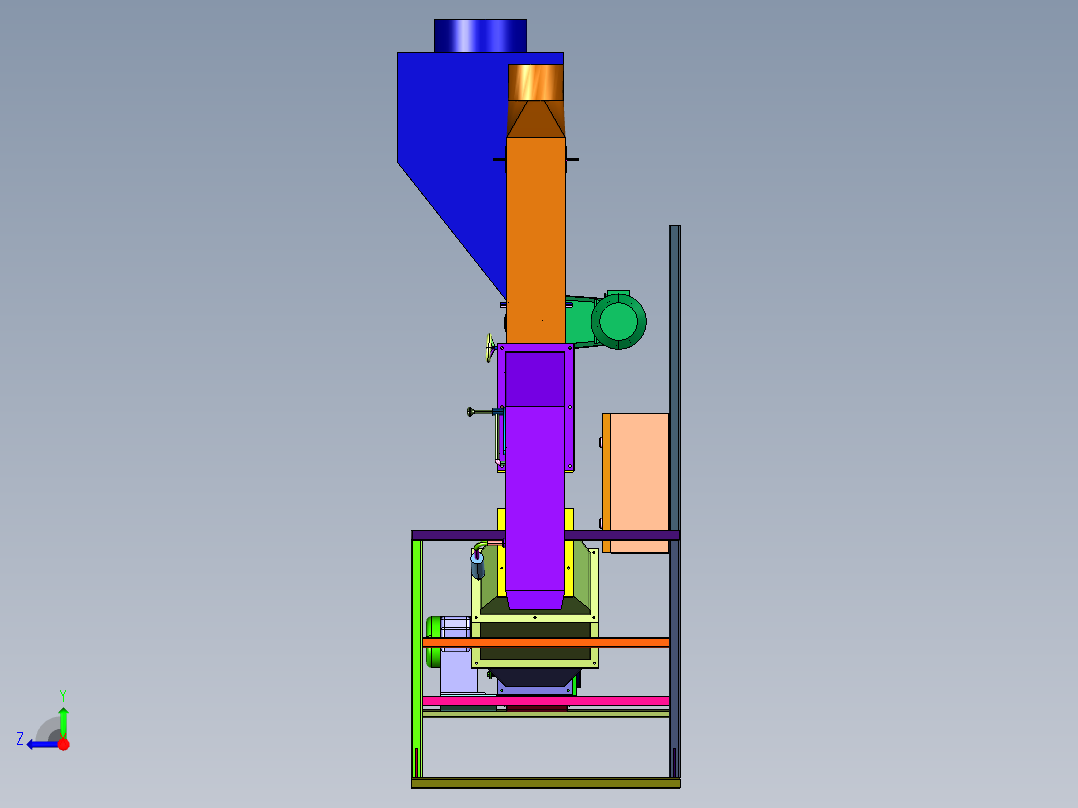The width and height of the screenshot is (1078, 808).
Task: Click the 'Y' label on the triad
Action: pyautogui.click(x=63, y=695)
